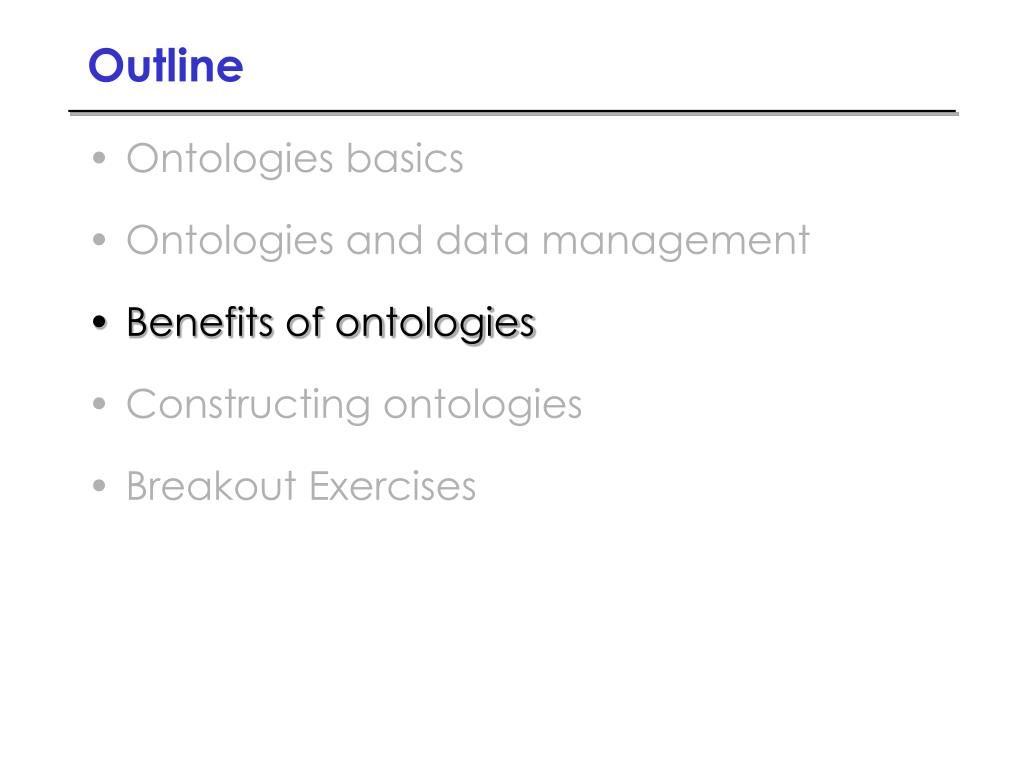Click the bullet dot before Benefits of ontologies
The image size is (1024, 768).
pyautogui.click(x=99, y=322)
